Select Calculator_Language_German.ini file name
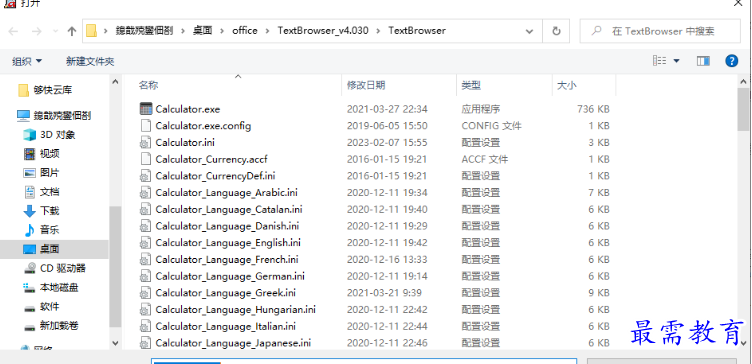The width and height of the screenshot is (752, 364). click(230, 276)
